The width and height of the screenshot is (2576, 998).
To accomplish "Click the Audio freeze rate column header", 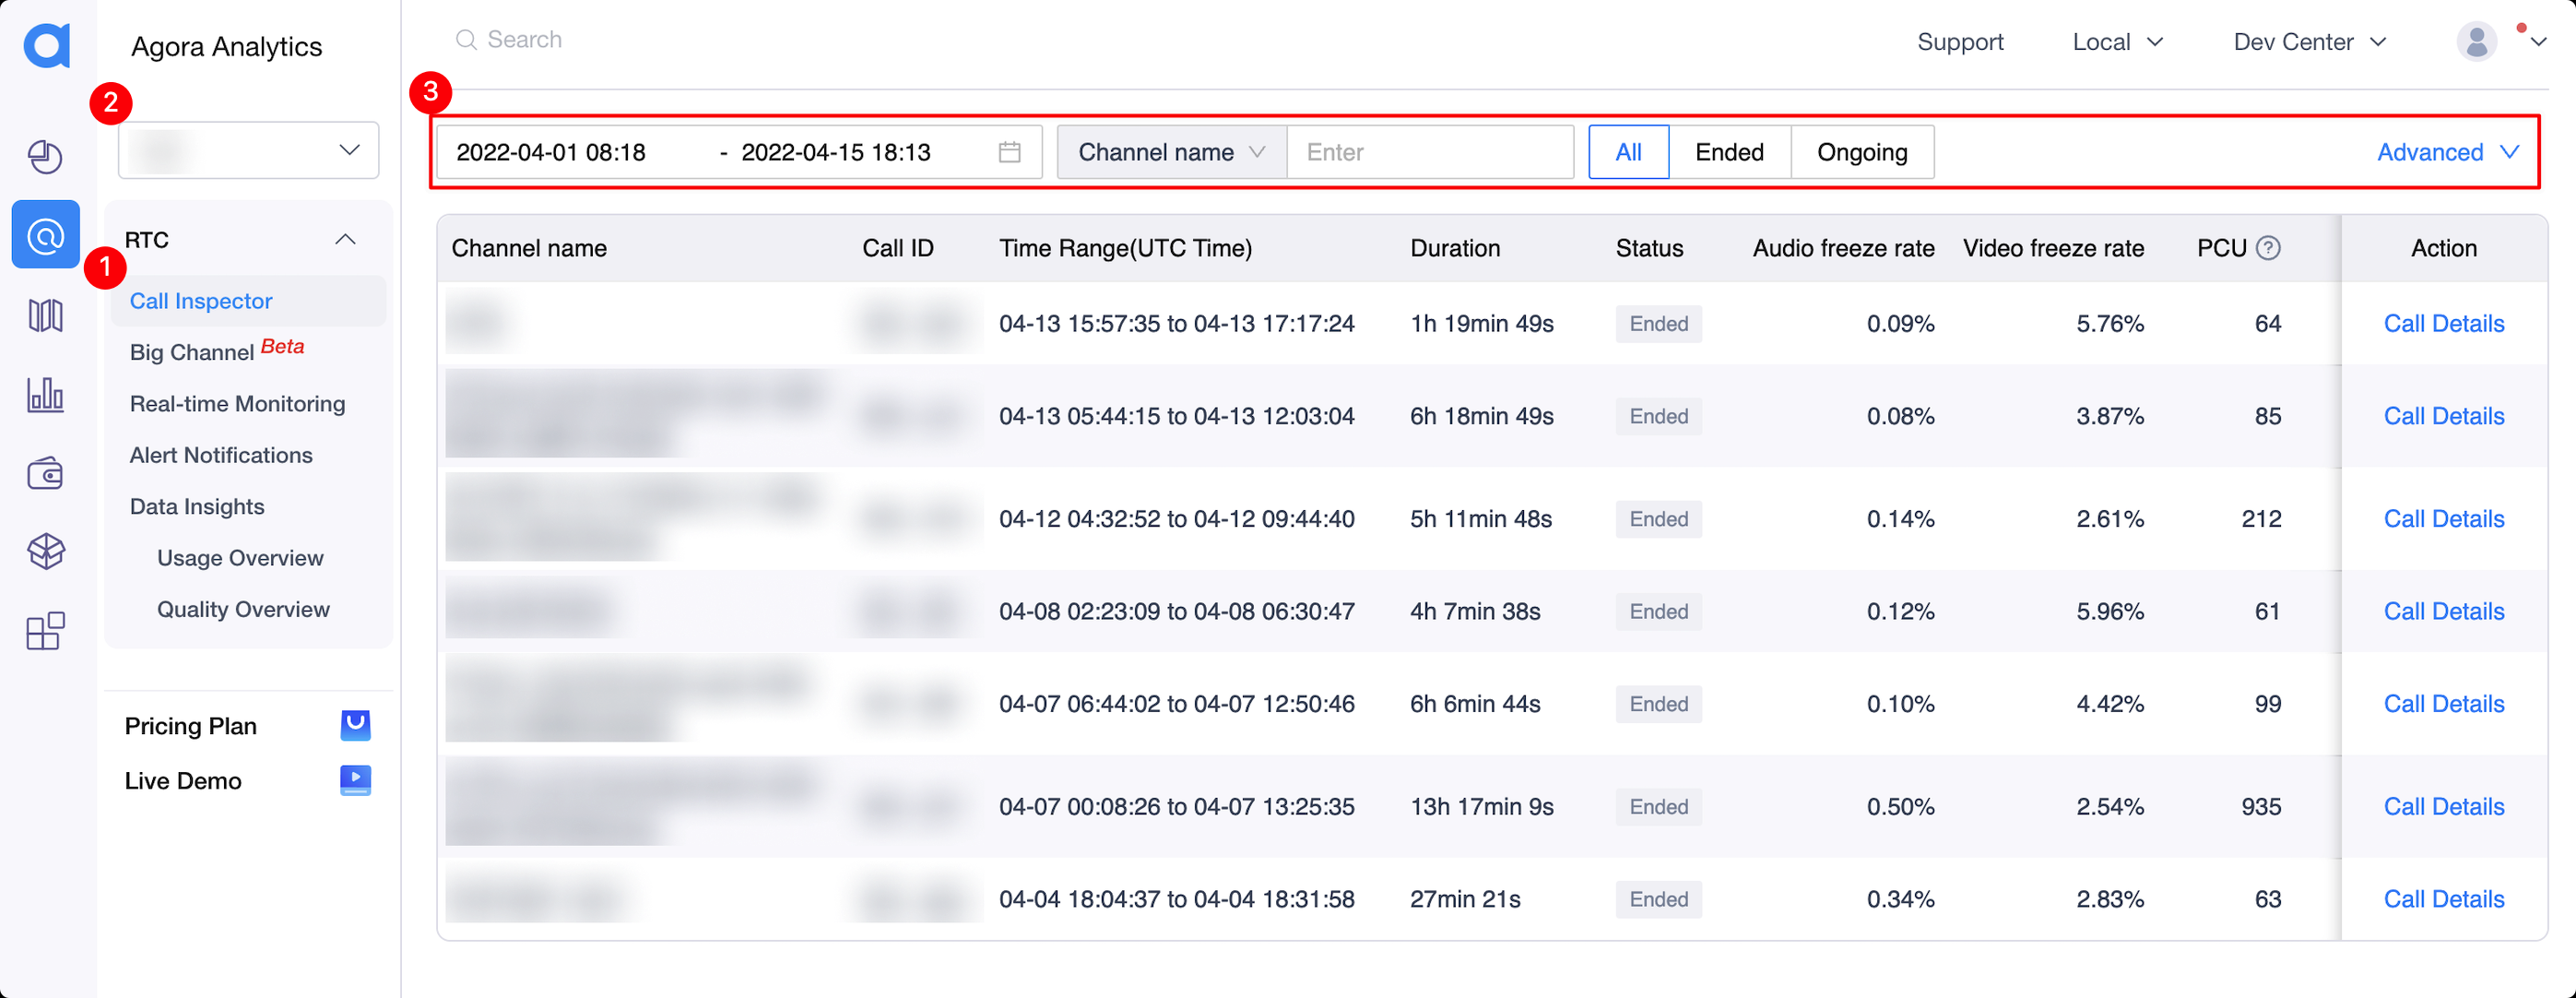I will coord(1843,248).
